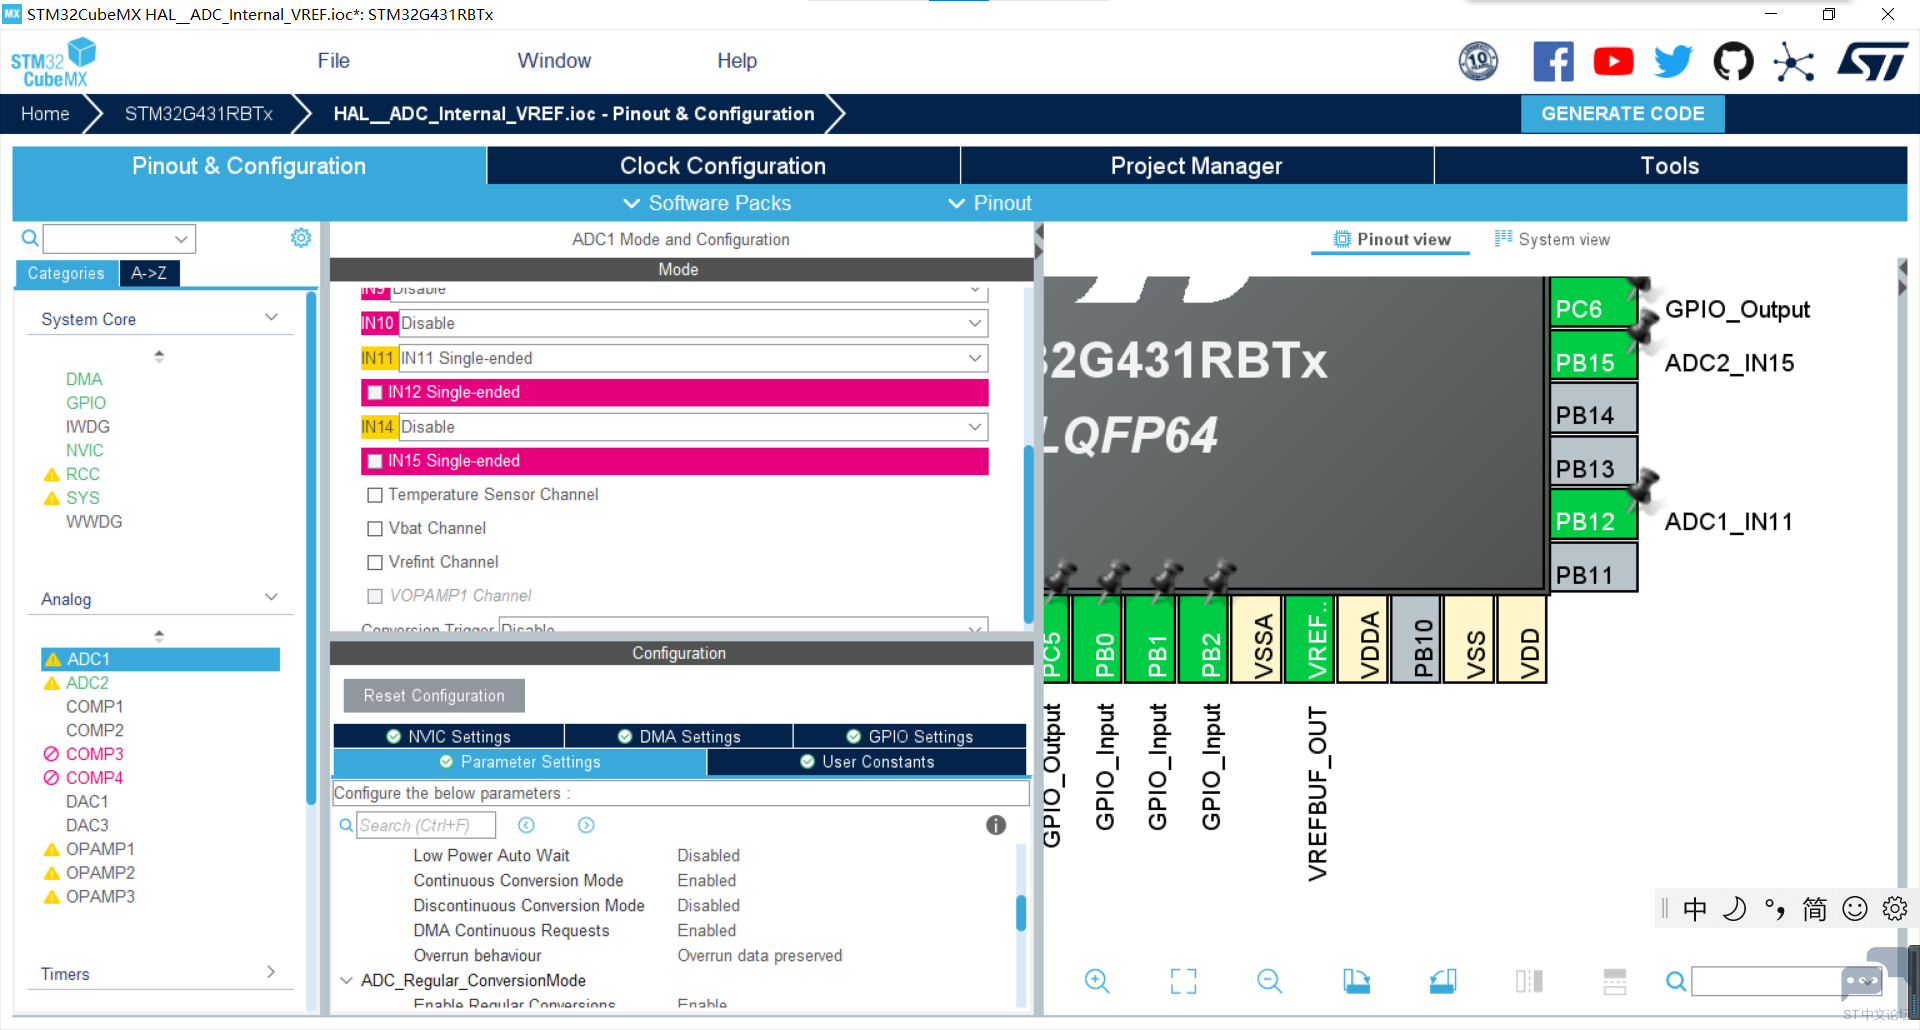This screenshot has height=1030, width=1920.
Task: Zoom out of the pinout view
Action: [x=1269, y=981]
